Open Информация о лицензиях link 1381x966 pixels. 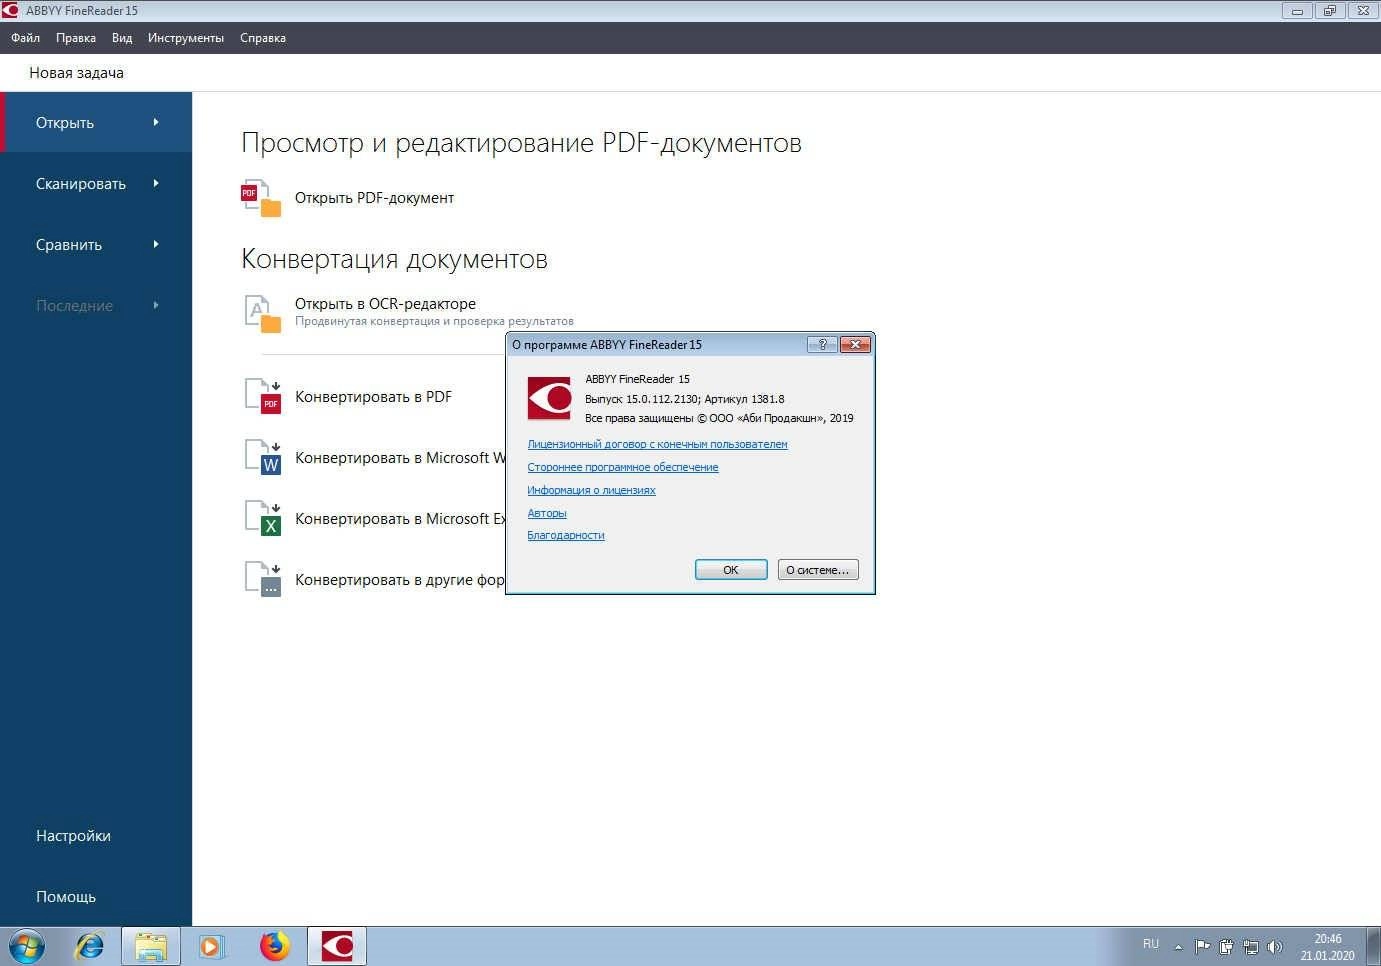pos(591,490)
